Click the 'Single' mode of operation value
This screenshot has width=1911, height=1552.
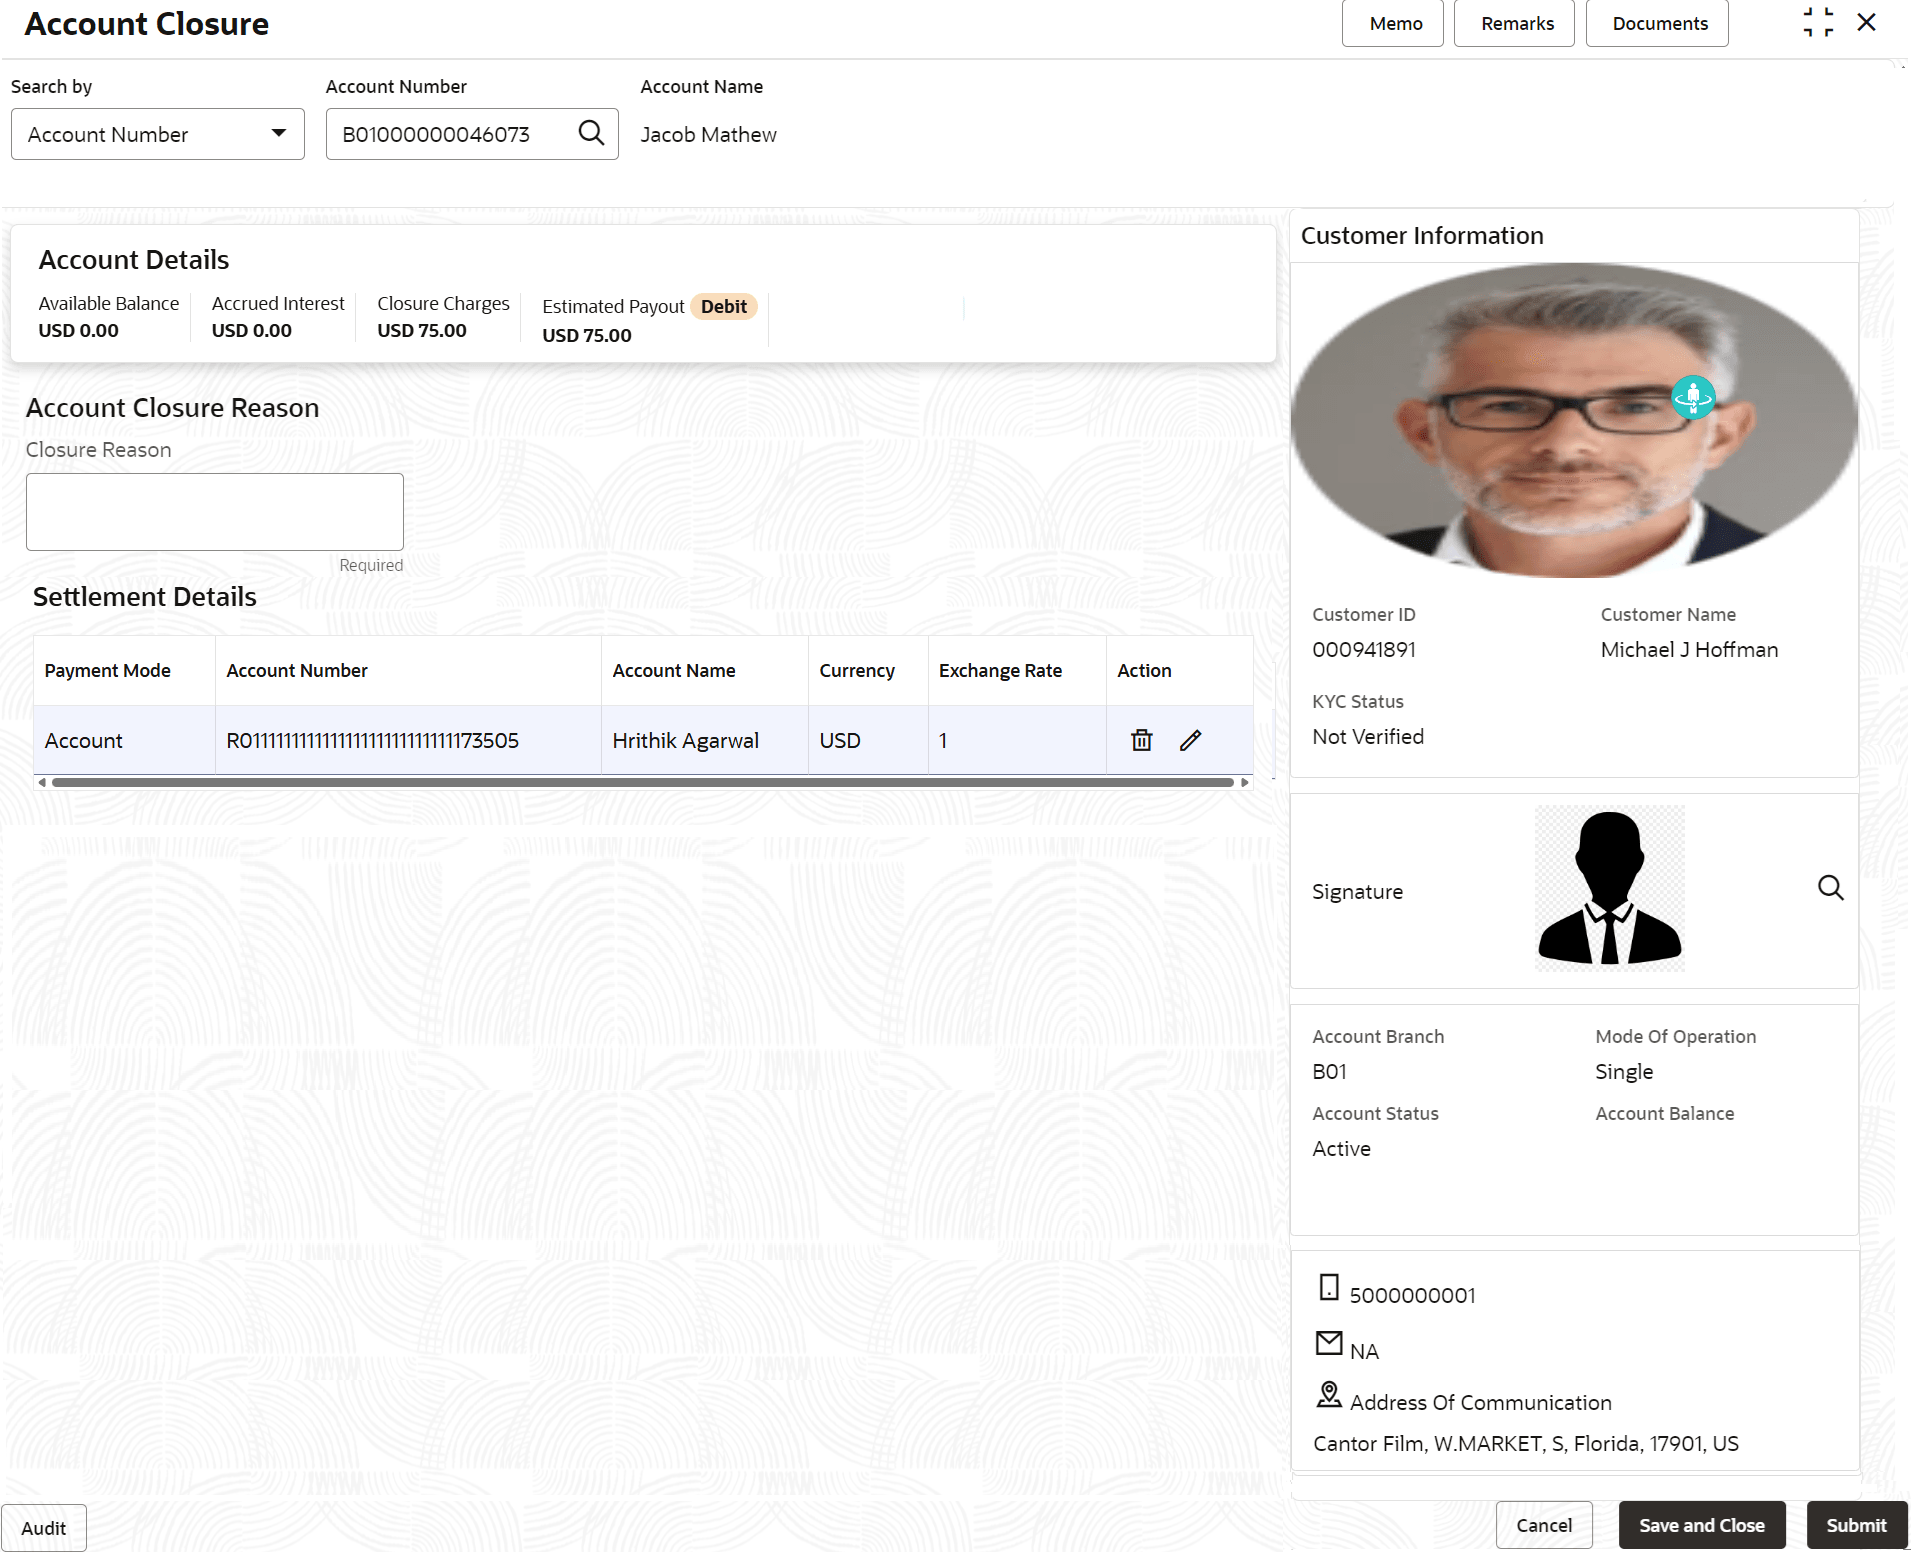pos(1624,1072)
